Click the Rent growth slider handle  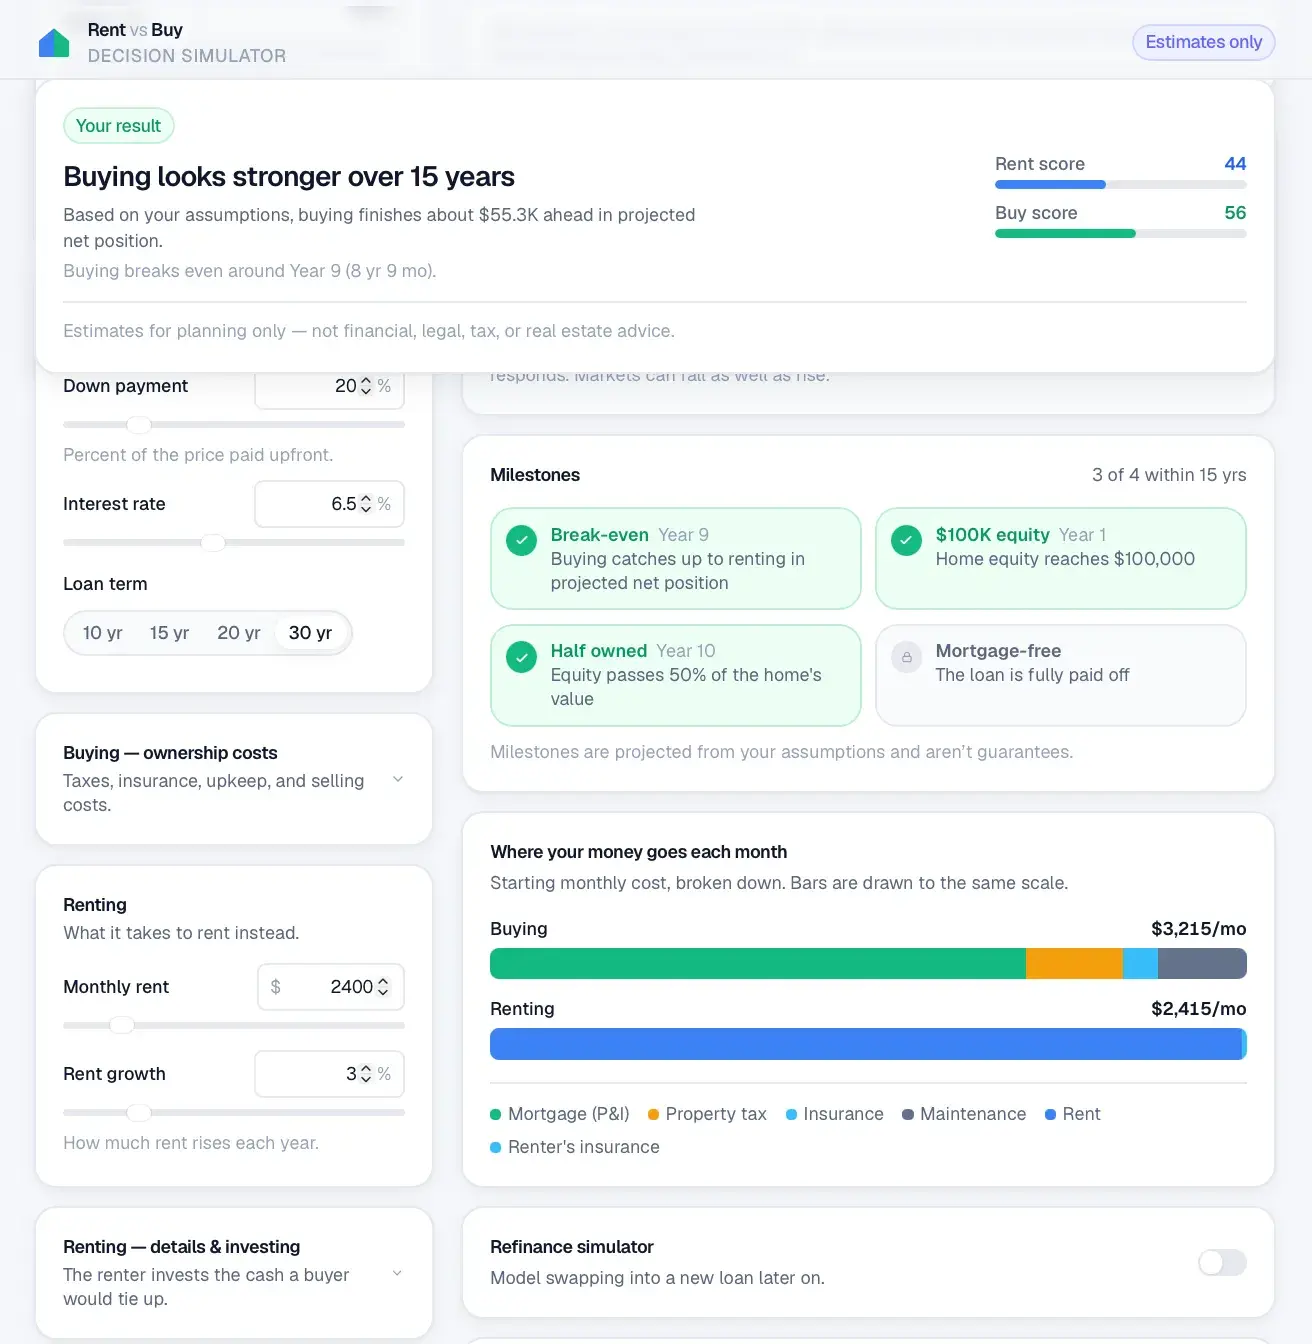139,1113
